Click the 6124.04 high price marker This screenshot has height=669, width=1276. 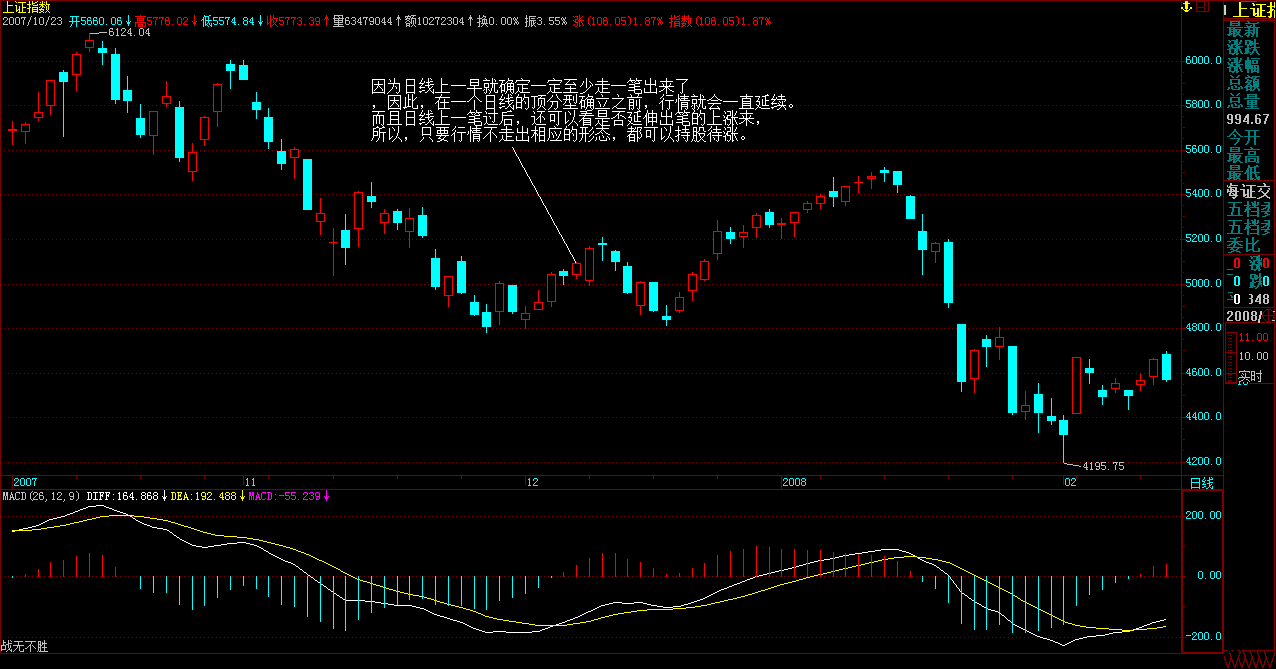click(128, 33)
